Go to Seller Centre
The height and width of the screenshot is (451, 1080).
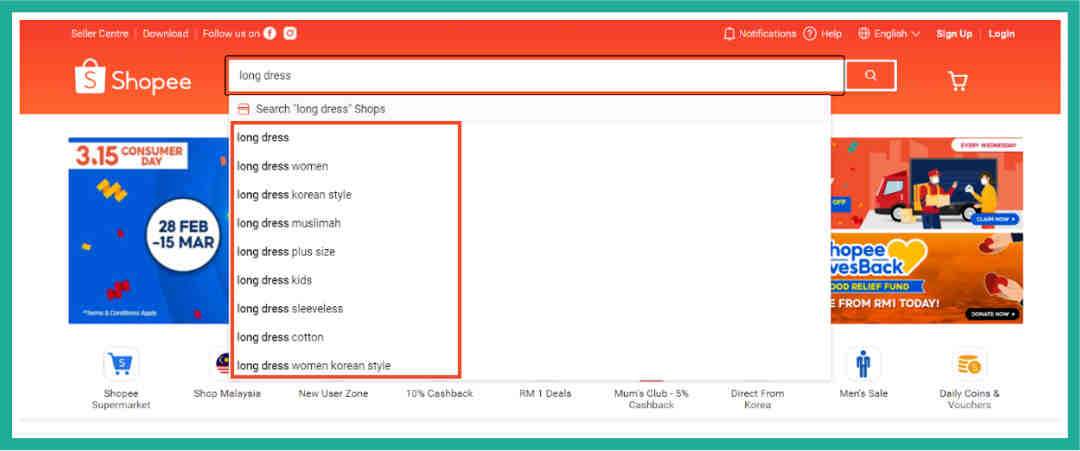click(x=99, y=34)
